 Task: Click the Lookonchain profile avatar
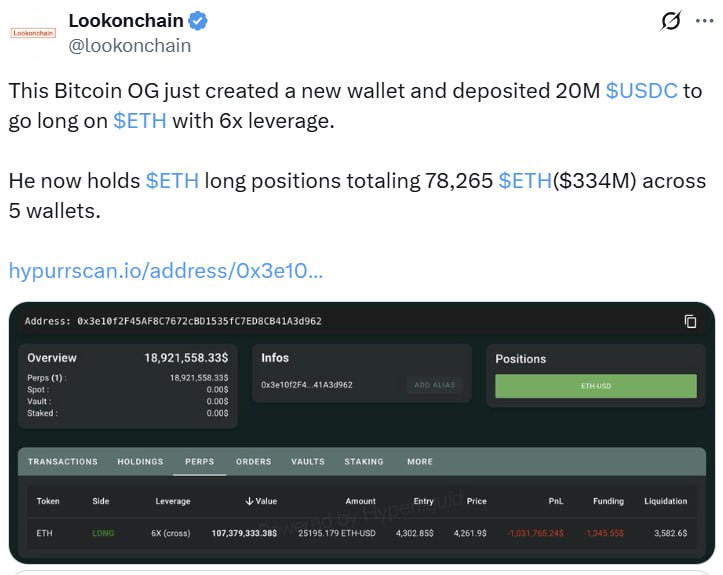tap(33, 32)
